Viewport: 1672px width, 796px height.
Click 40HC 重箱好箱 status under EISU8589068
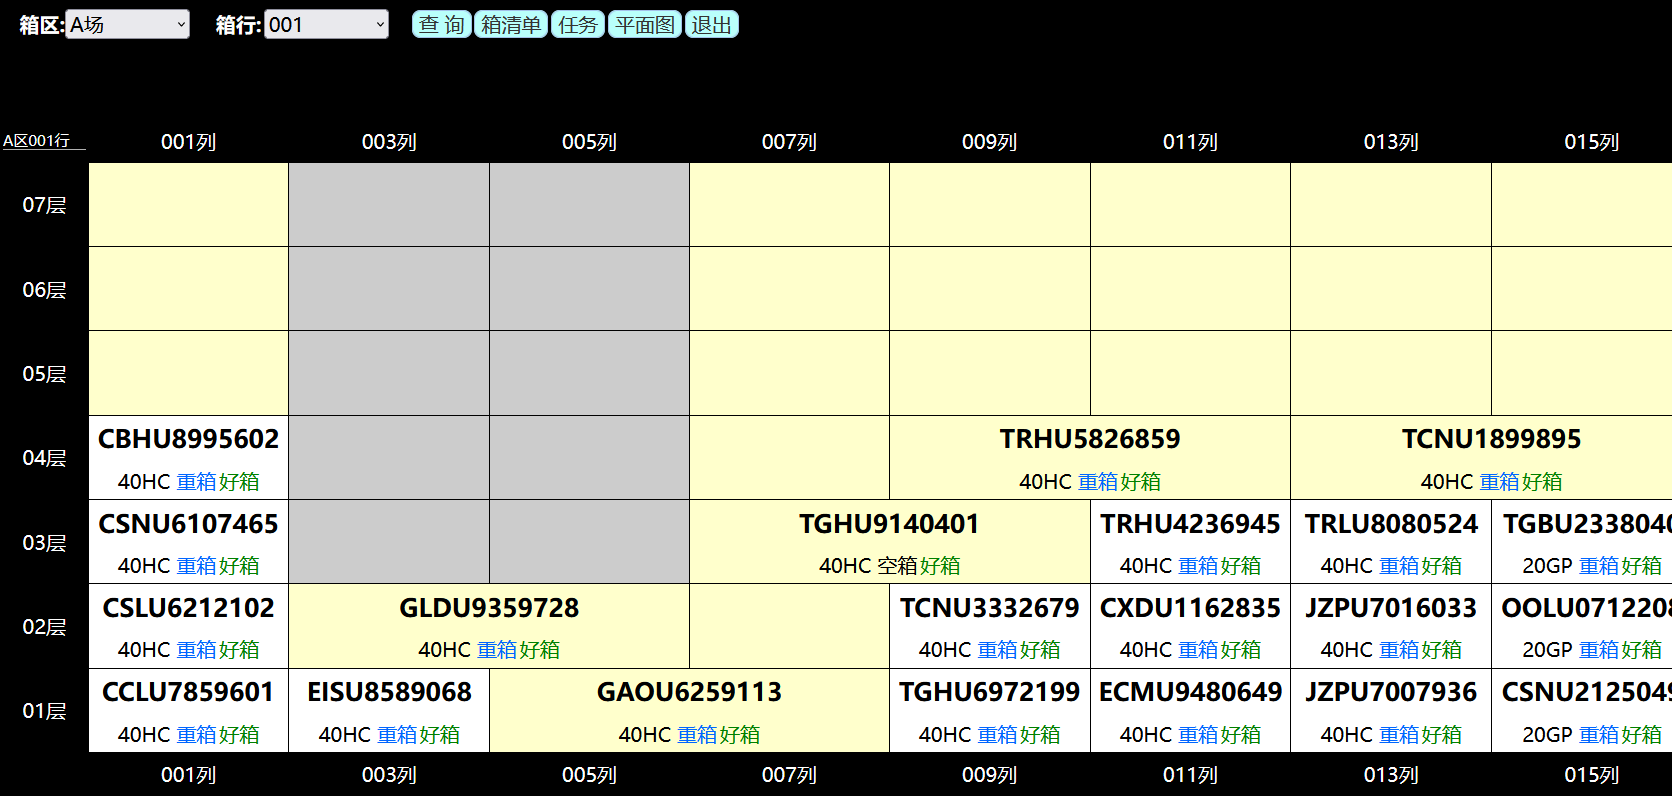click(389, 735)
